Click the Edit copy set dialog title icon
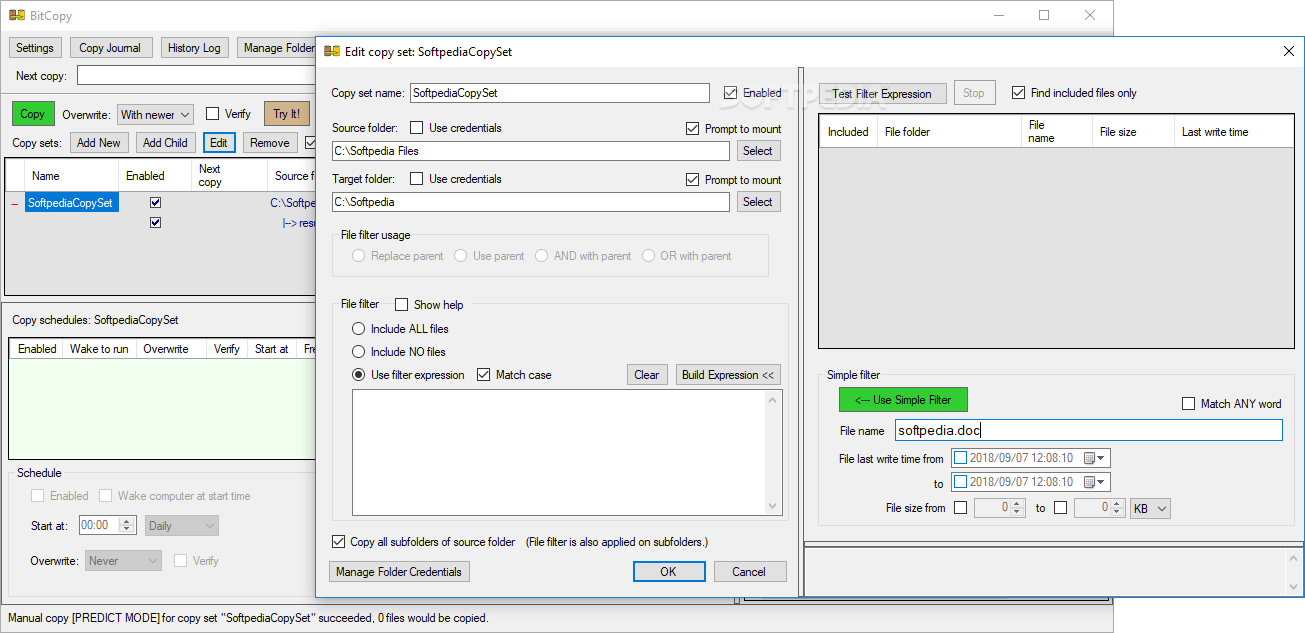 [x=332, y=51]
